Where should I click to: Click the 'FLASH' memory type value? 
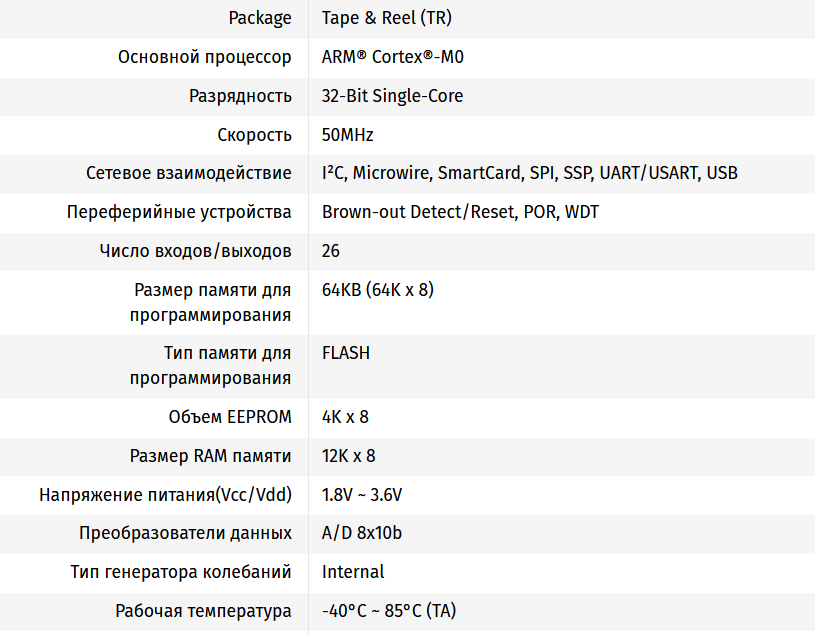point(345,353)
